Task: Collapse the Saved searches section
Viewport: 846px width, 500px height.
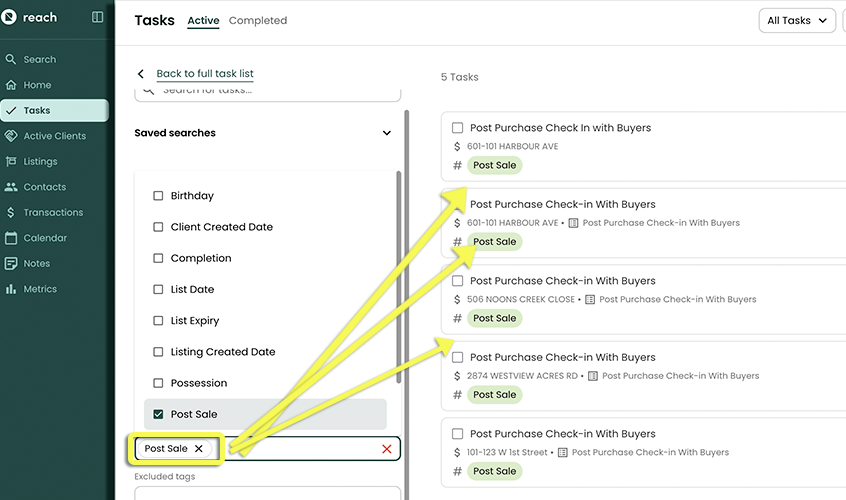Action: pyautogui.click(x=387, y=133)
